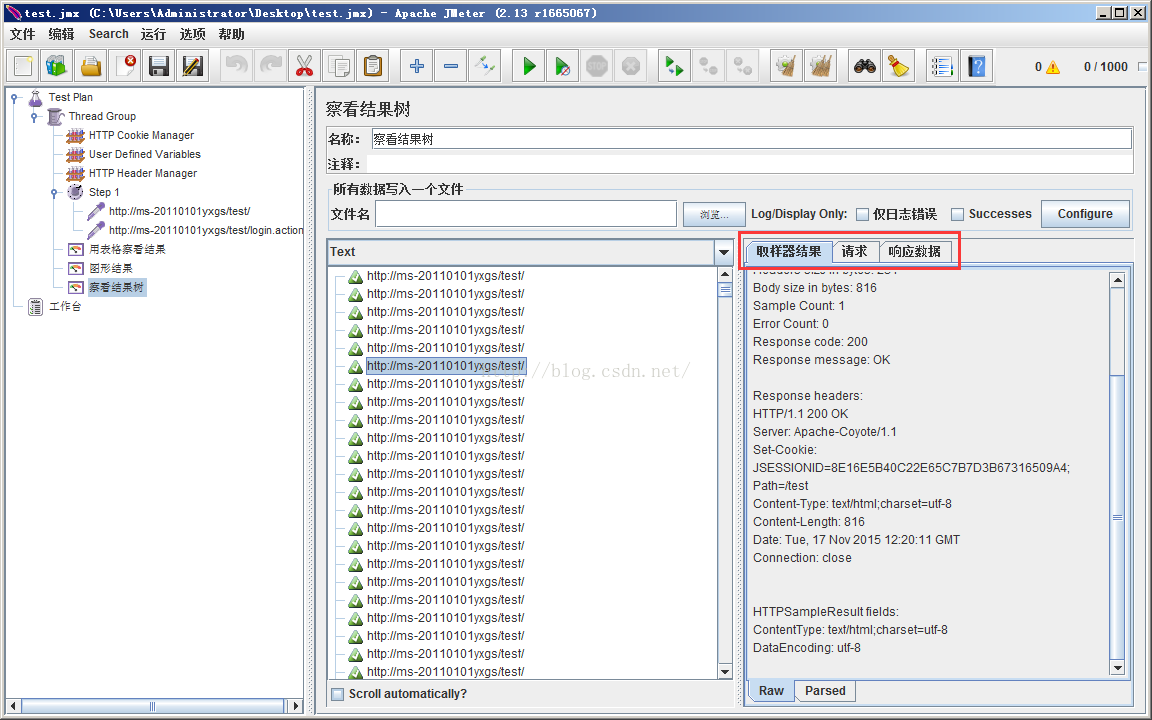Switch to the 响应数据 tab
Image resolution: width=1152 pixels, height=720 pixels.
(x=915, y=251)
